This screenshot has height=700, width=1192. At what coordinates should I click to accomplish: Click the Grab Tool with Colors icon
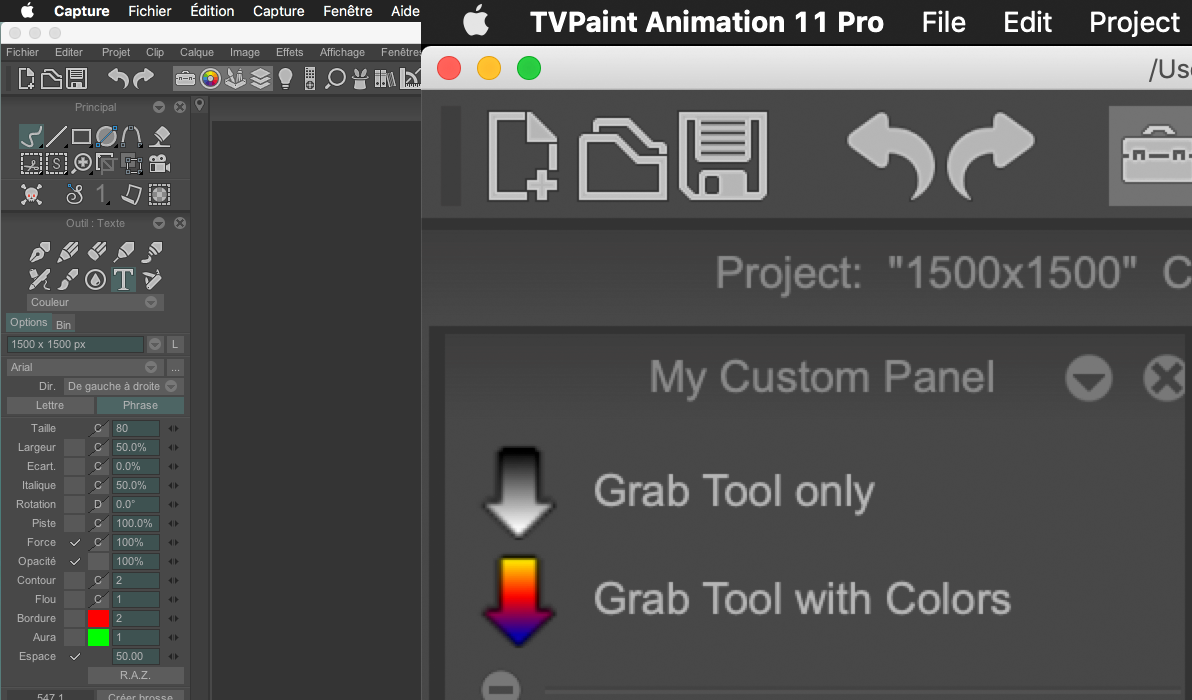(519, 601)
